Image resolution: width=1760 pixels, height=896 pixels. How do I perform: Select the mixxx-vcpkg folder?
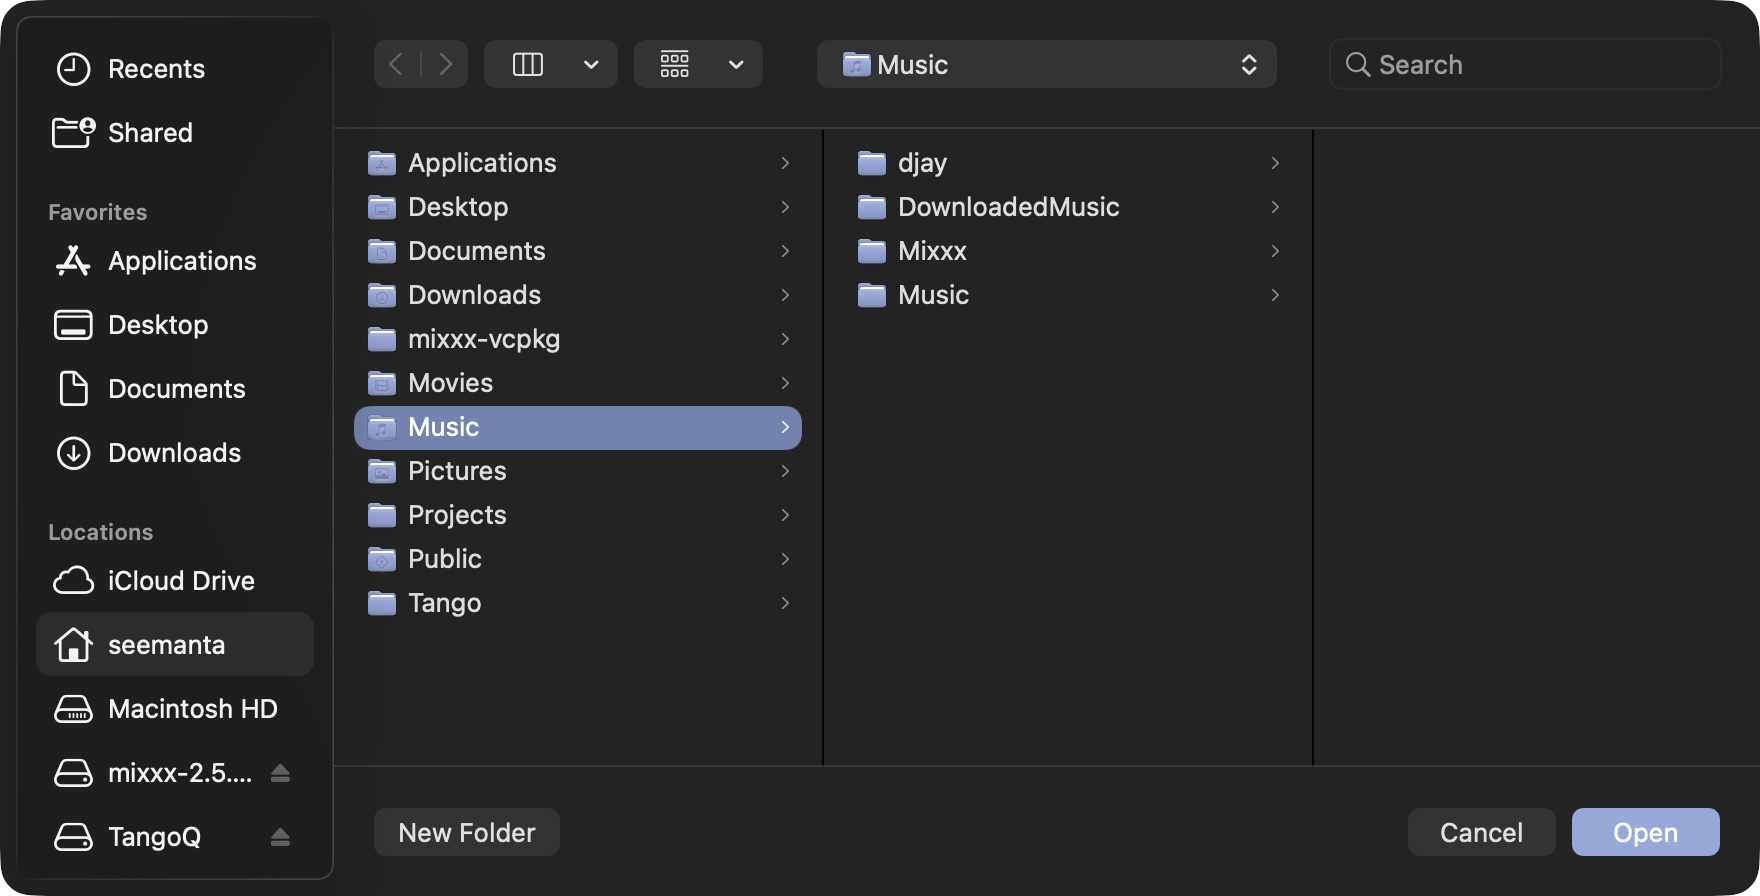578,339
